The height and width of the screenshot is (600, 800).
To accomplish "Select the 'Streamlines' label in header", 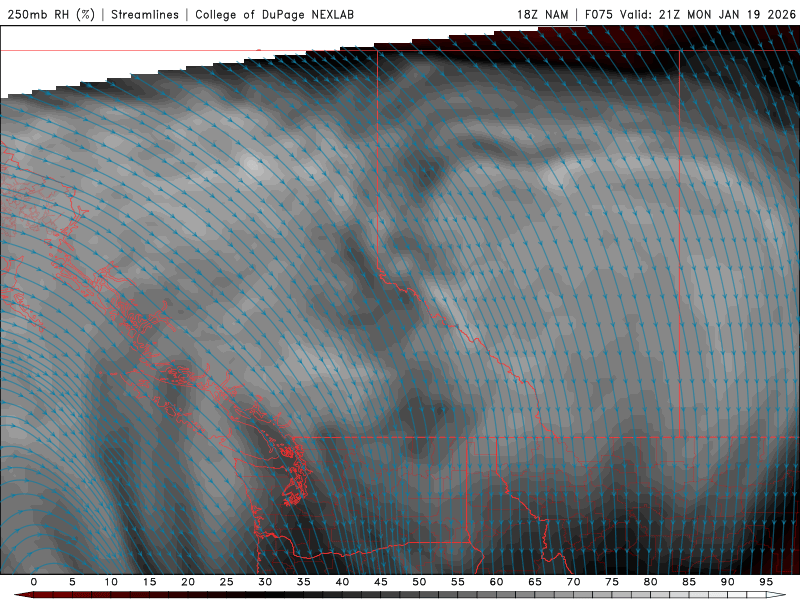I will [145, 15].
